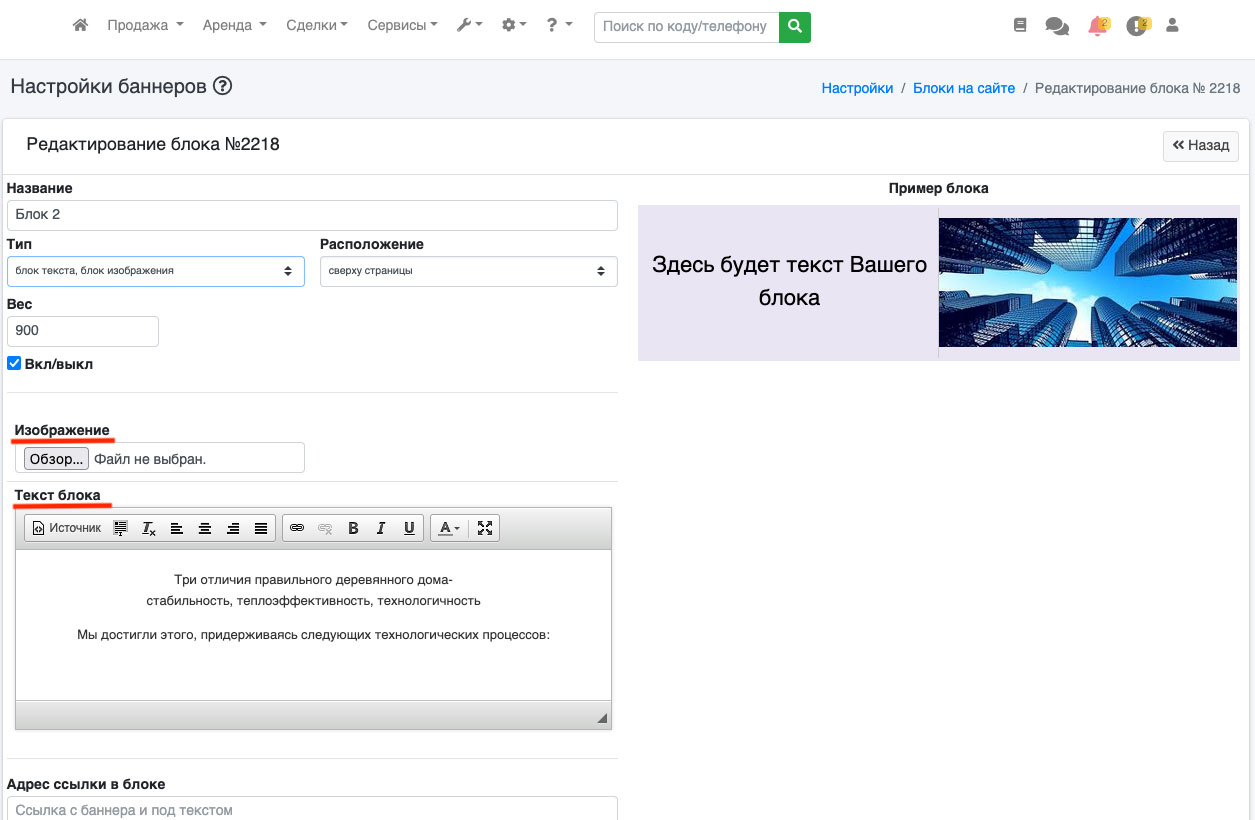1255x820 pixels.
Task: Open the chat messages icon
Action: [1057, 27]
